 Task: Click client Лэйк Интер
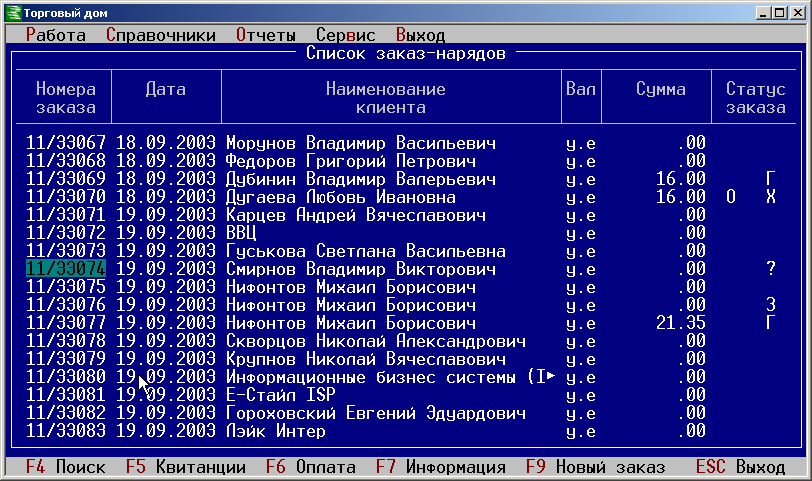[276, 430]
